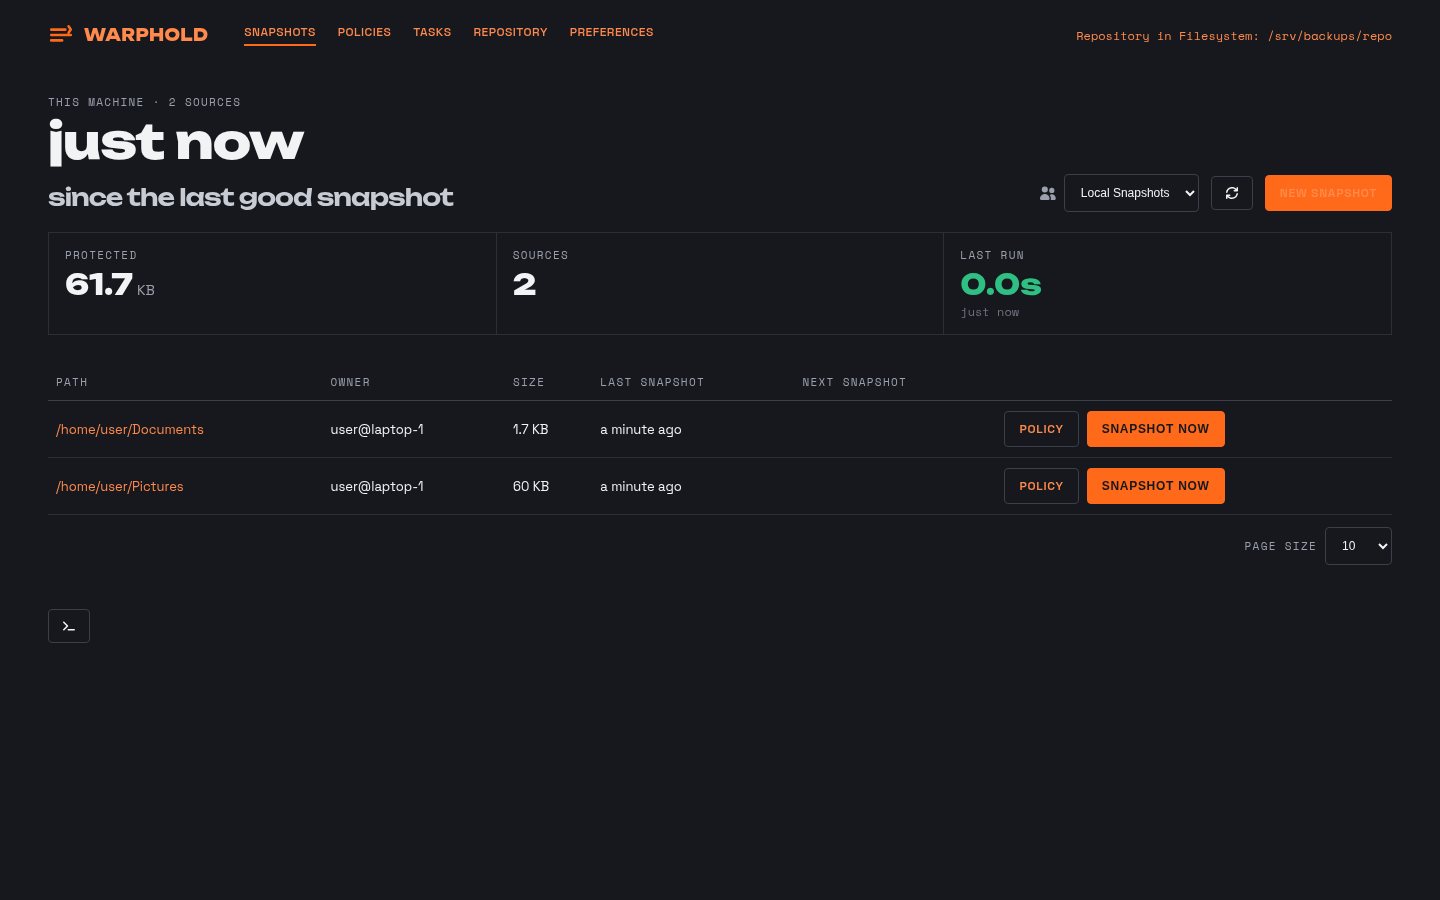Click the refresh snapshots icon button
Image resolution: width=1440 pixels, height=900 pixels.
pos(1232,193)
